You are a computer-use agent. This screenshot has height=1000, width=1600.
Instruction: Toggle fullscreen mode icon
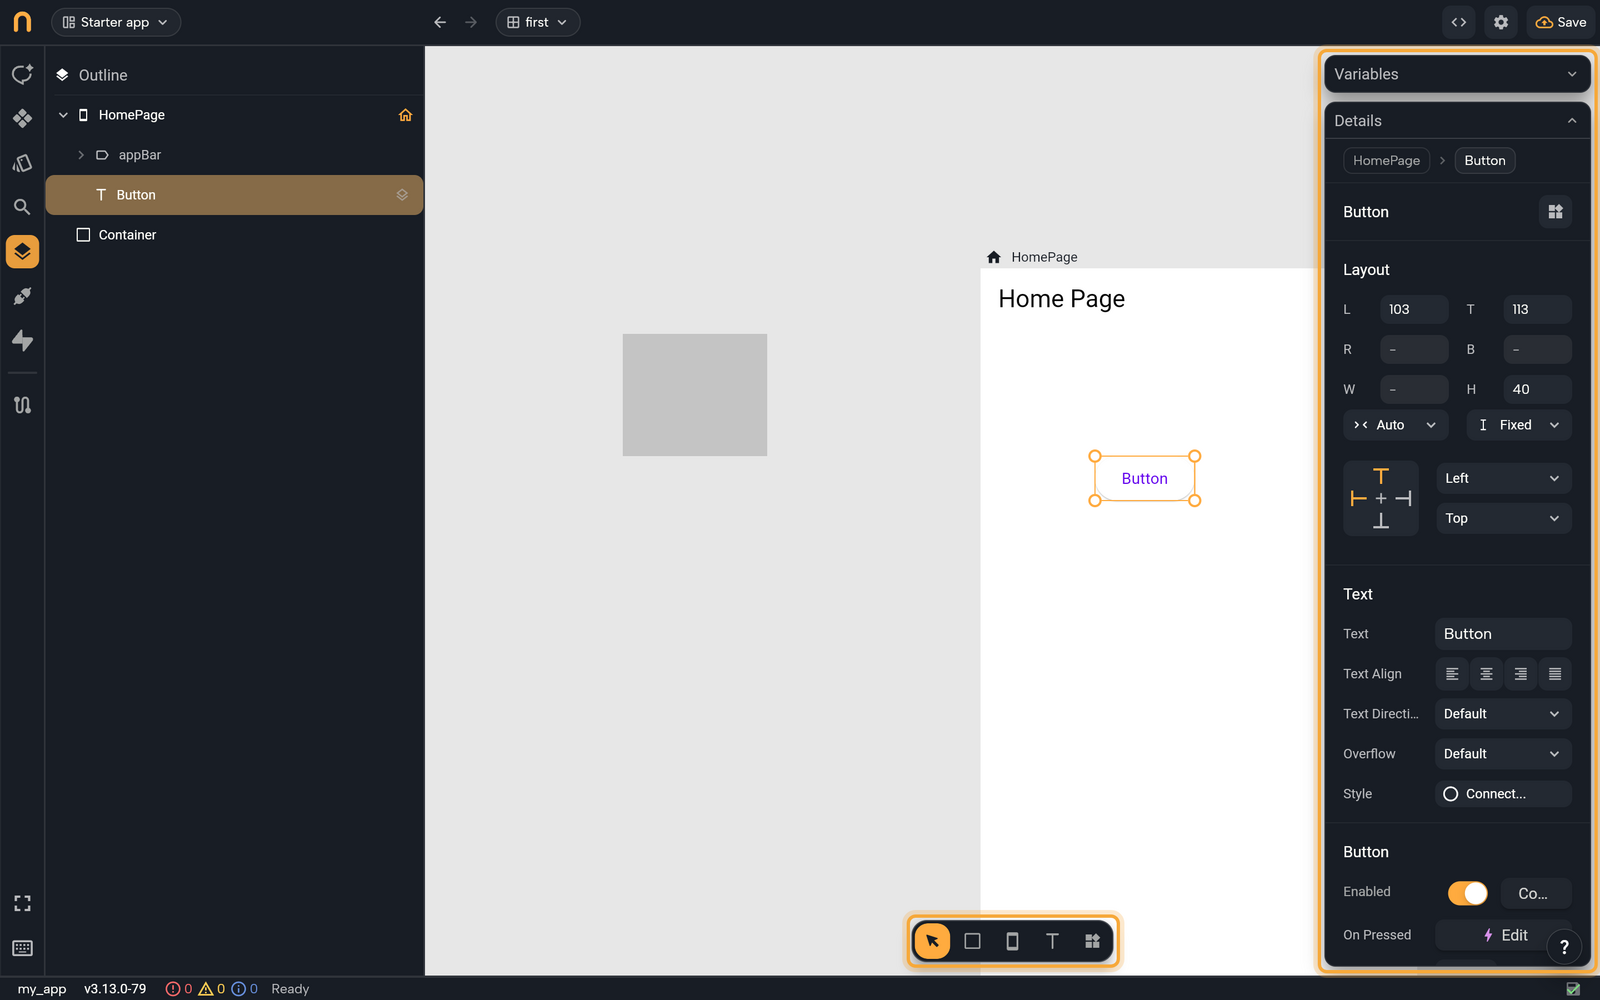(x=22, y=903)
